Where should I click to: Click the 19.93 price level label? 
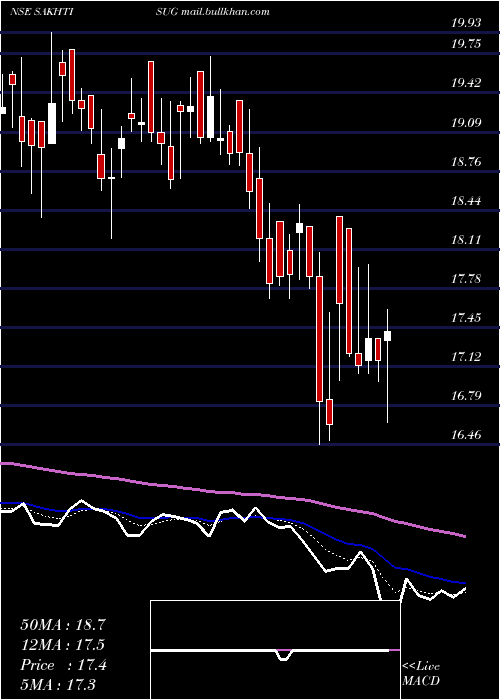point(466,22)
